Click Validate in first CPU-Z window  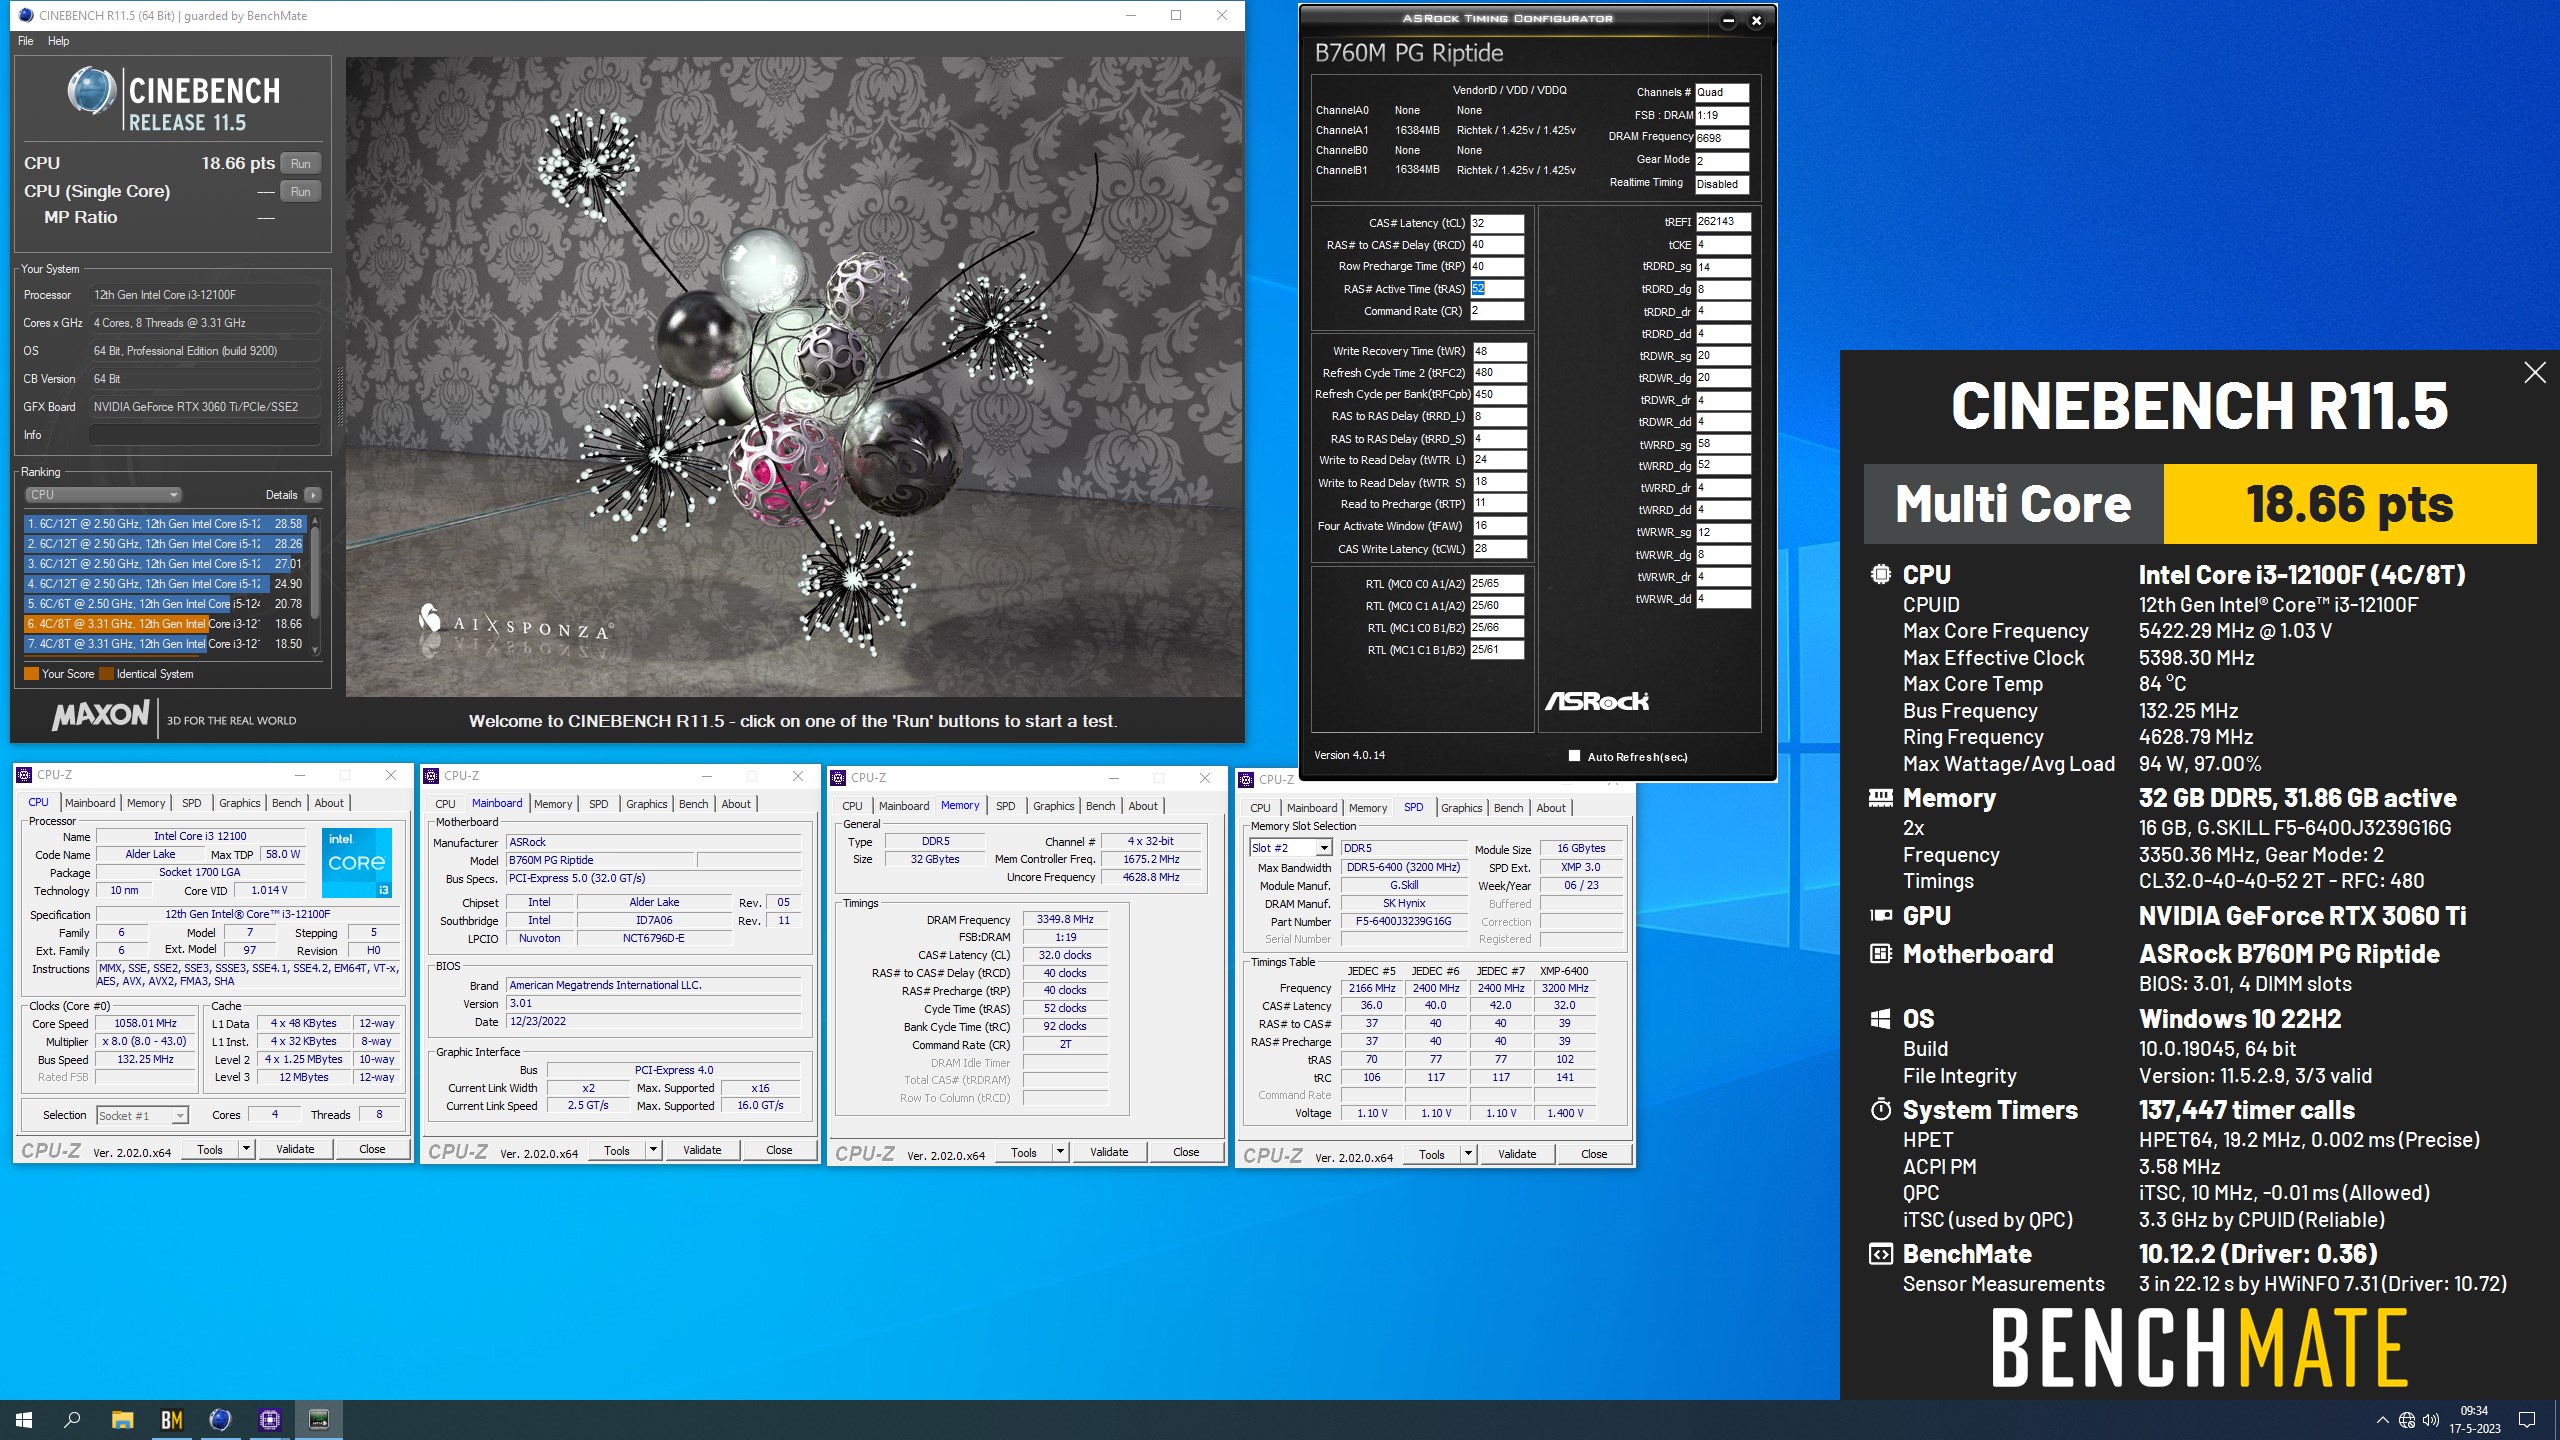coord(295,1149)
